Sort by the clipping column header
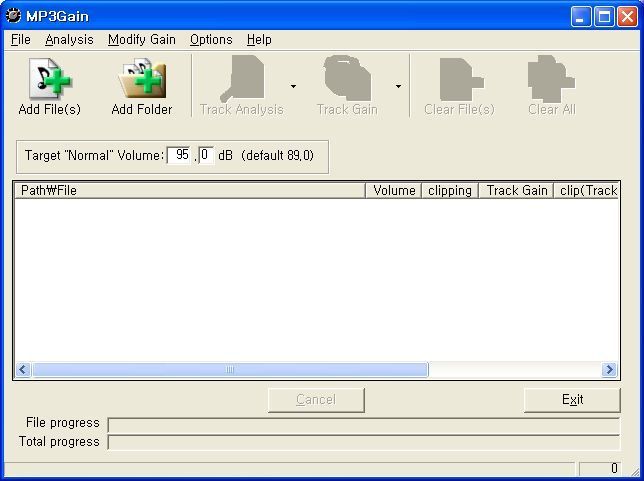644x481 pixels. (450, 191)
